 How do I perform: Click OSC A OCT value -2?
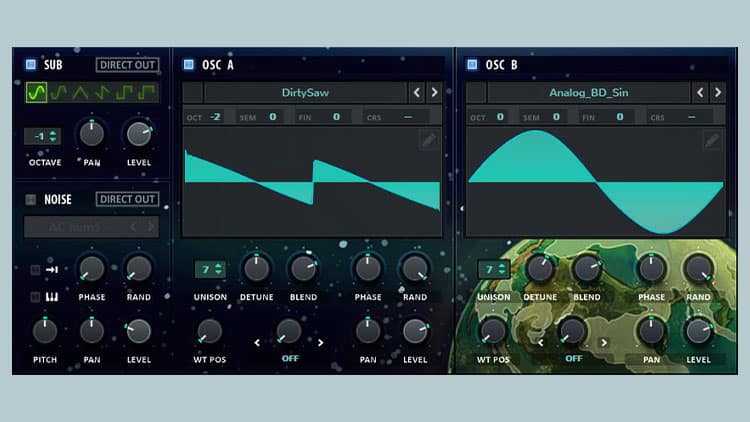[x=216, y=117]
